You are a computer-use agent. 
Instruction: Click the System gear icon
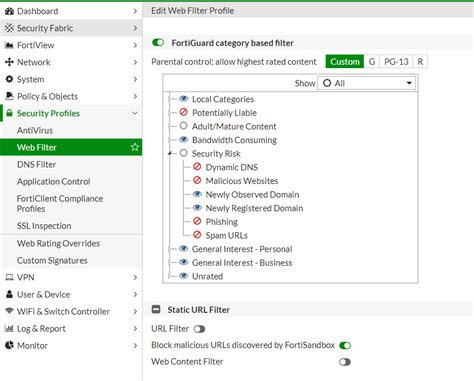[9, 79]
